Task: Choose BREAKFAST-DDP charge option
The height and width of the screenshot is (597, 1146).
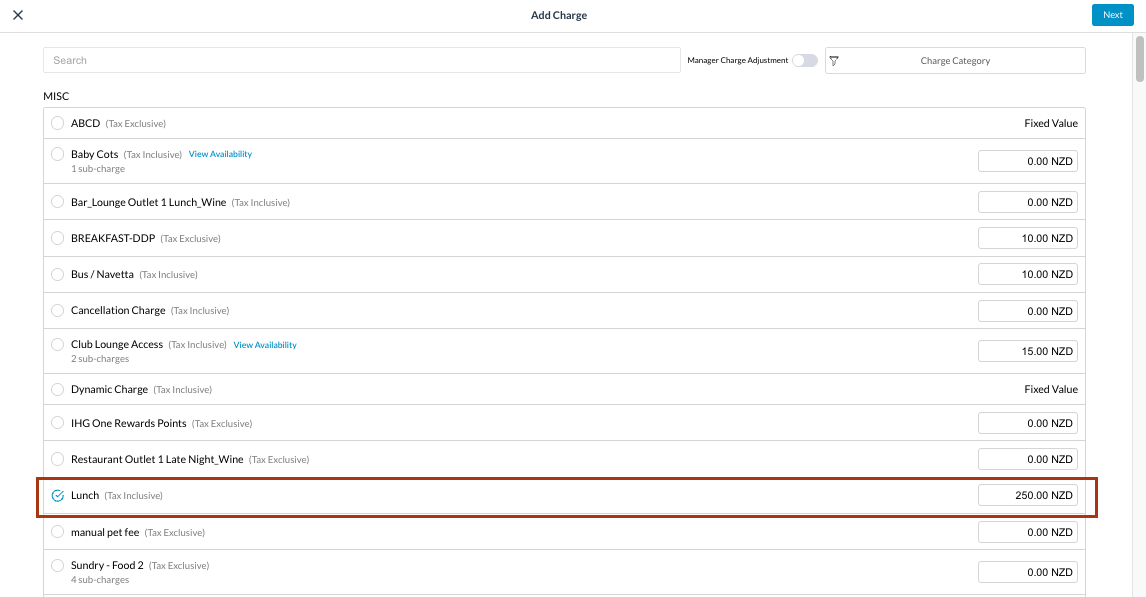Action: point(57,239)
